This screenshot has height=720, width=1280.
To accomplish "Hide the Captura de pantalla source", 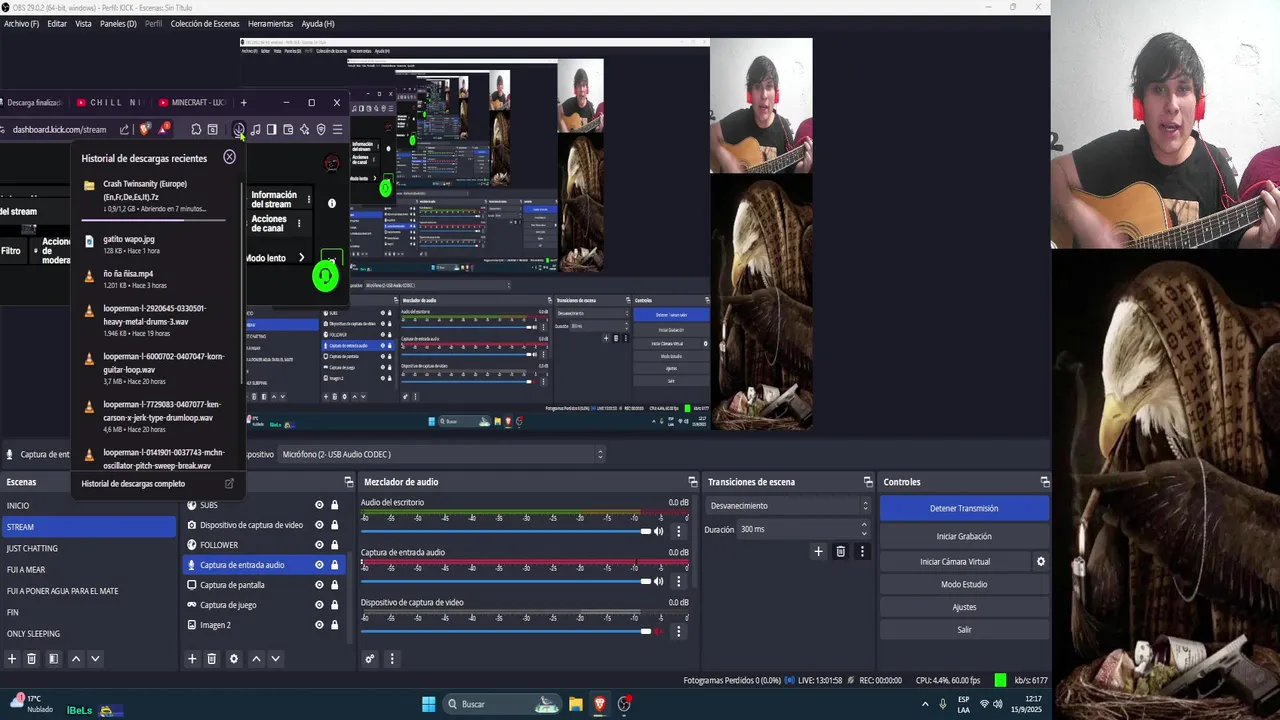I will tap(319, 585).
